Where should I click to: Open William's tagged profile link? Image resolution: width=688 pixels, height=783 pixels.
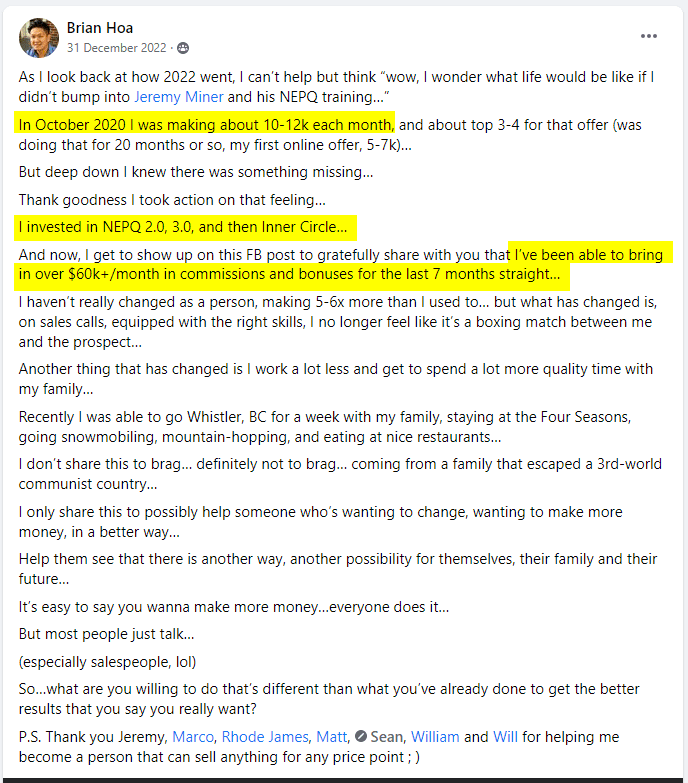click(435, 737)
